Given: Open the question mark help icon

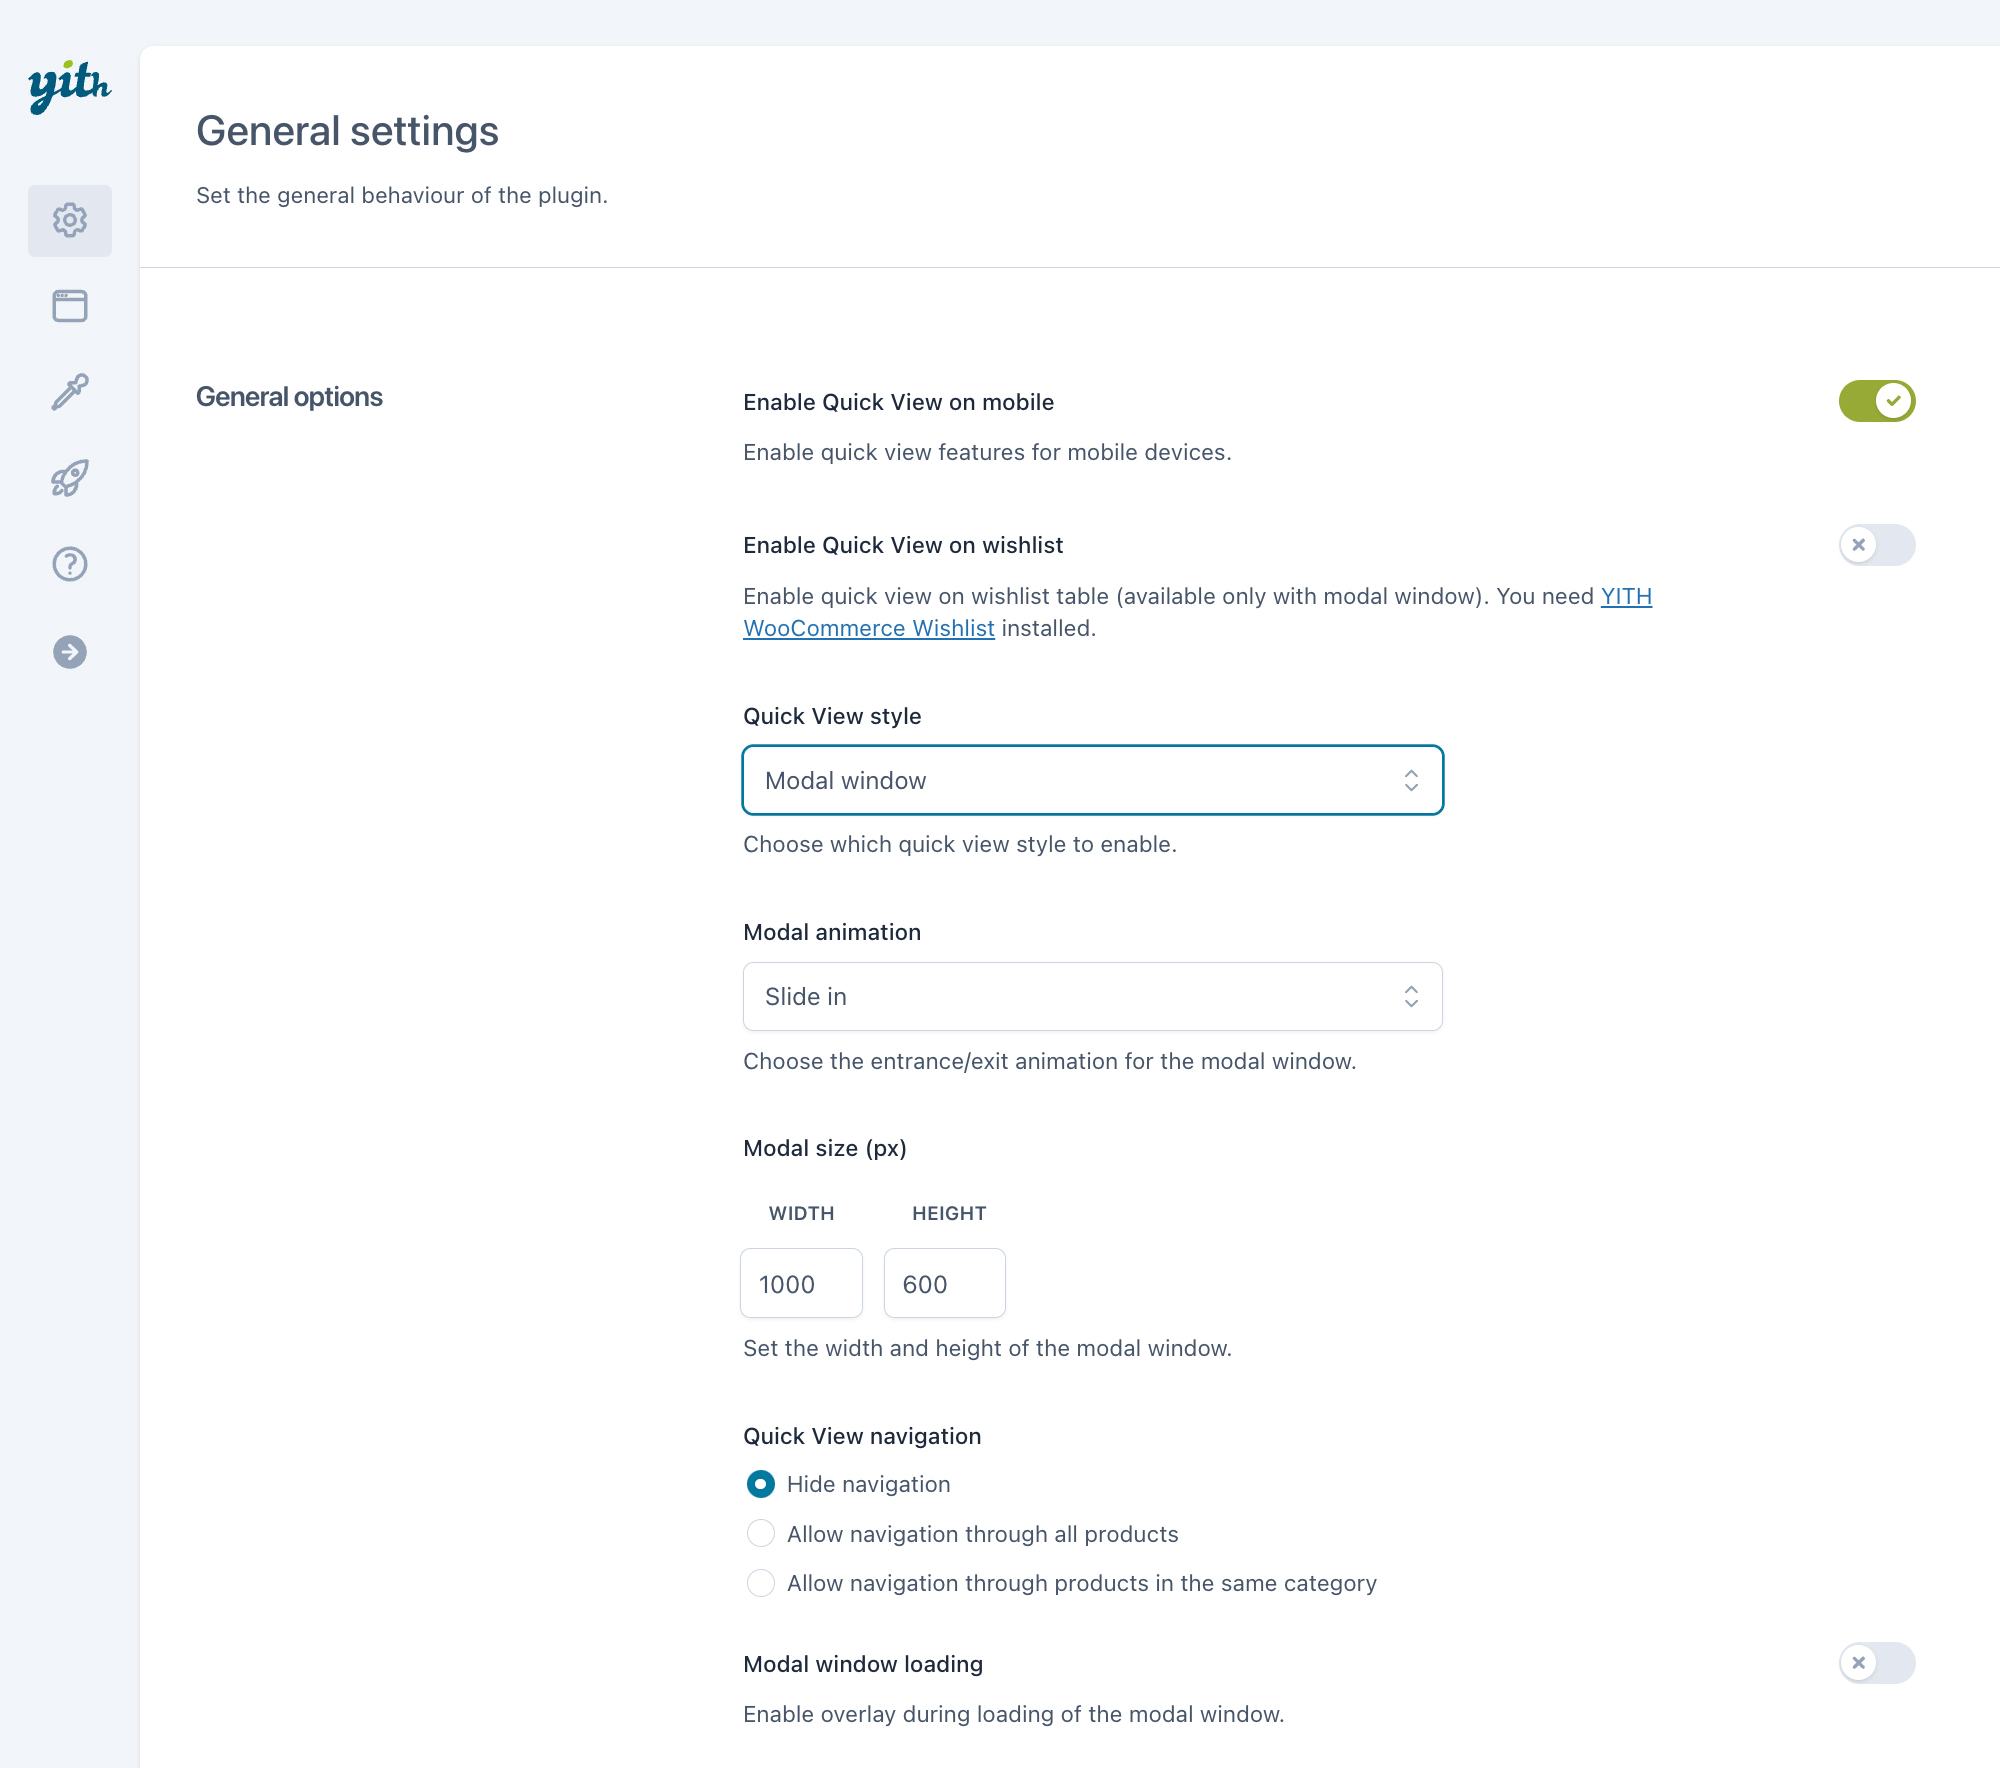Looking at the screenshot, I should click(x=70, y=564).
